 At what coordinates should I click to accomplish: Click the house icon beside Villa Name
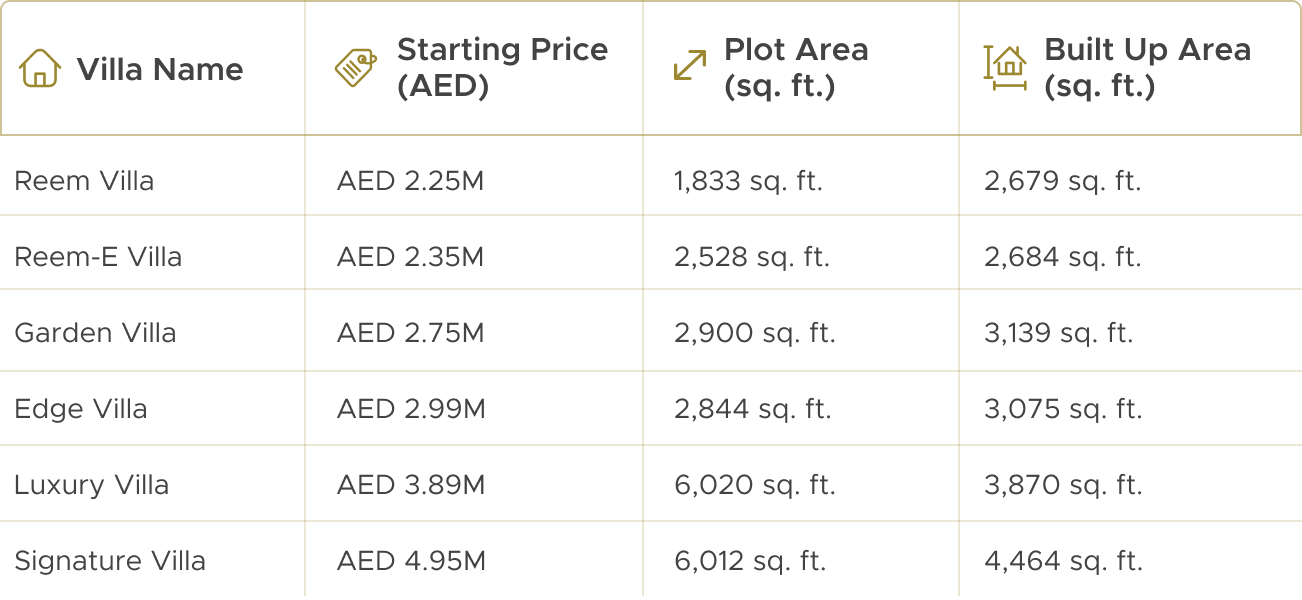(40, 68)
